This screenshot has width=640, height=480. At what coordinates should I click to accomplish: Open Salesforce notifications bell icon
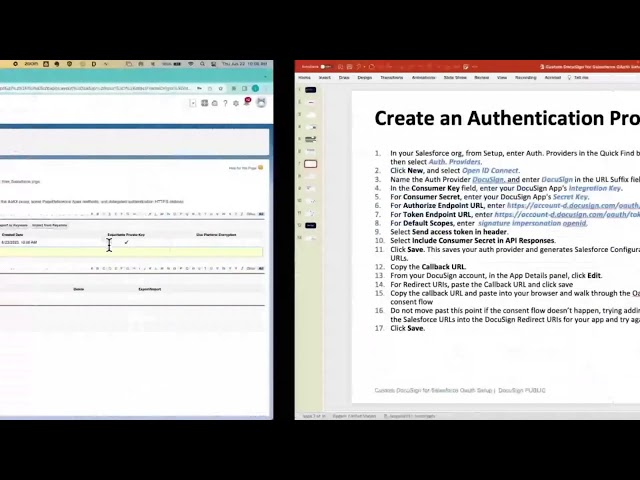[x=247, y=102]
